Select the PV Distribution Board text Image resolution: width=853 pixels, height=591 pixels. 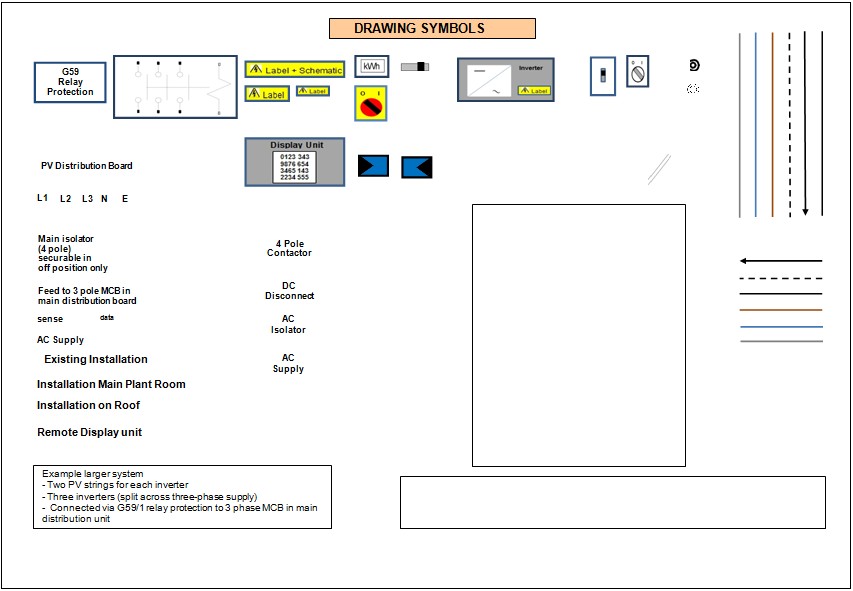click(x=86, y=166)
